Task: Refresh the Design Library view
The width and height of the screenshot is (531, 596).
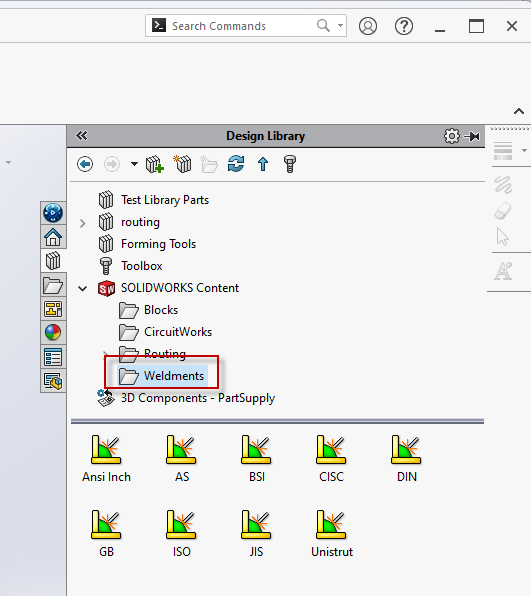Action: 236,164
